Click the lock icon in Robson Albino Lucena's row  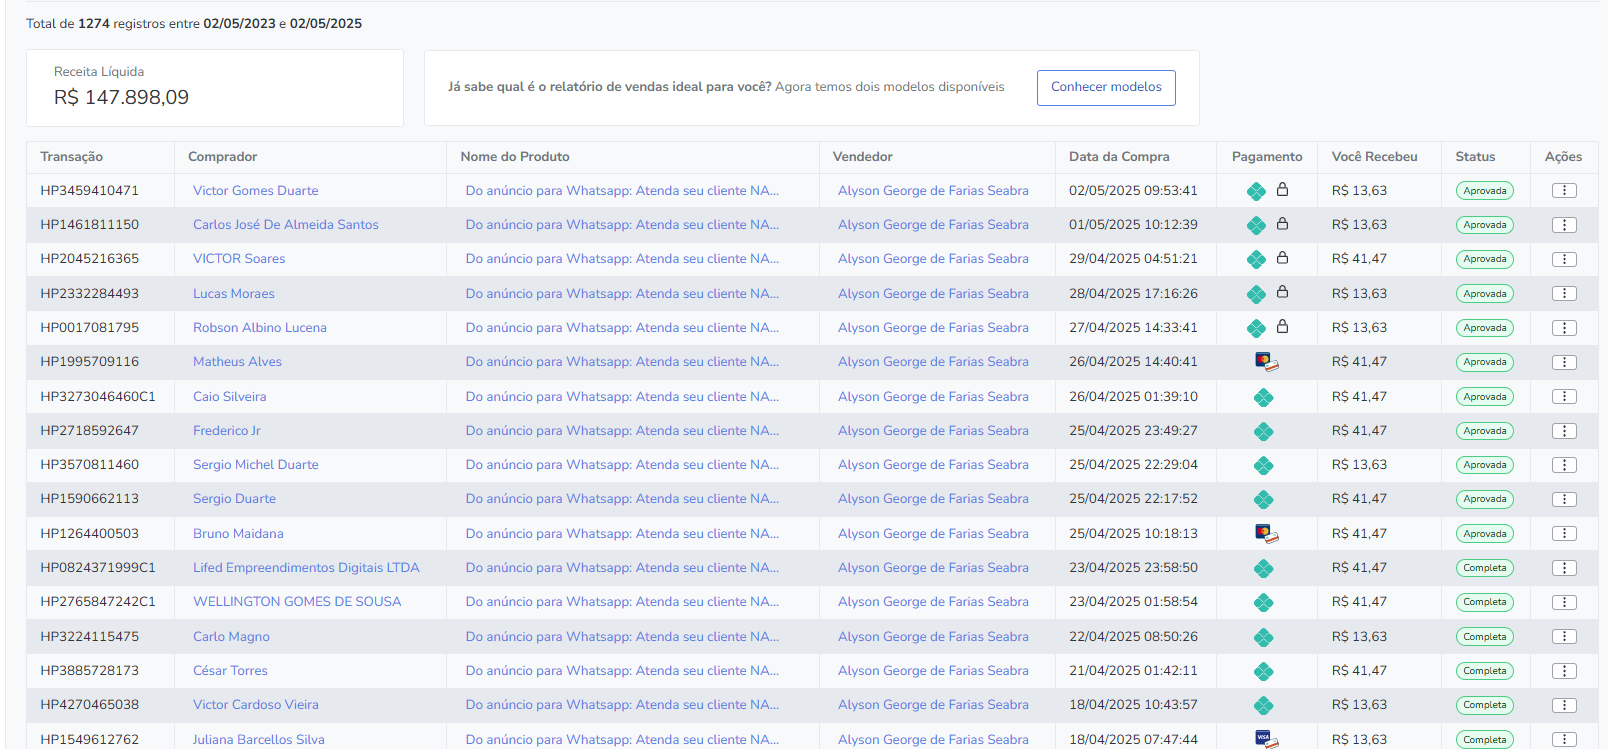pos(1282,327)
